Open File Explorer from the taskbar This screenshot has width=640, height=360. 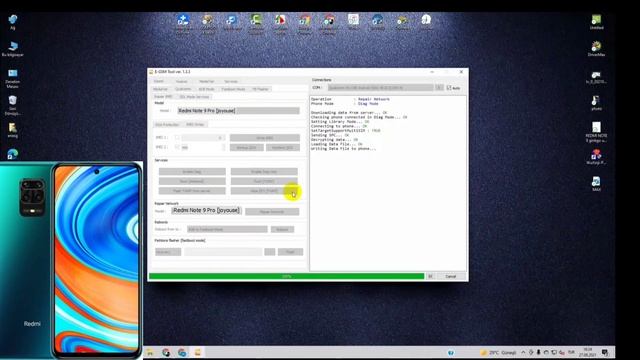point(150,352)
